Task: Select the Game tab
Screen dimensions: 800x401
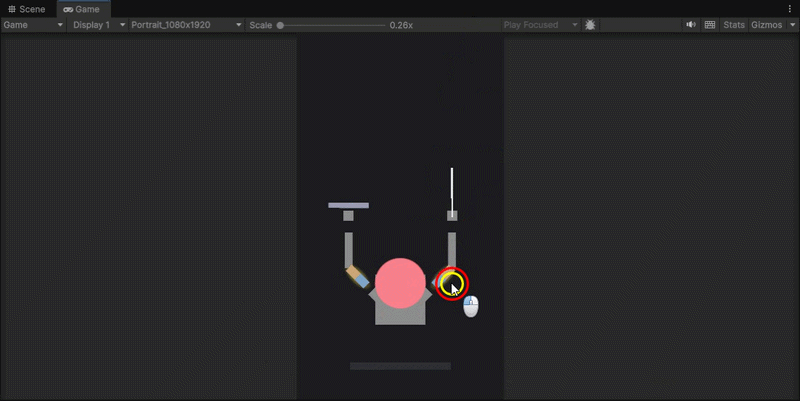Action: pos(82,9)
